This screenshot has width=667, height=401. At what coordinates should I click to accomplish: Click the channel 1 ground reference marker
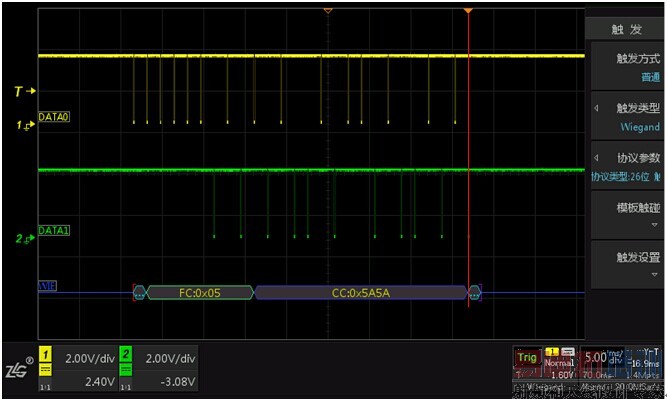(x=26, y=125)
